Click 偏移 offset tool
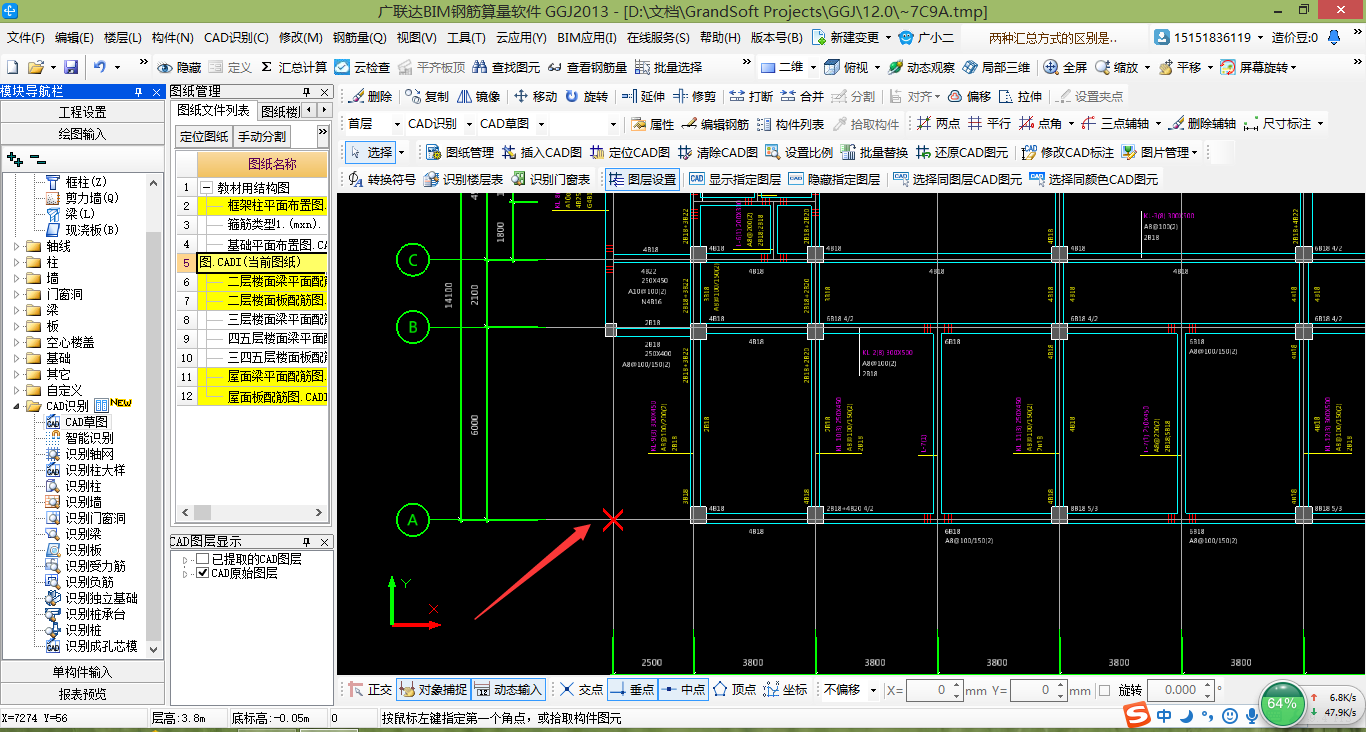Screen dimensions: 1366x732 tap(969, 96)
